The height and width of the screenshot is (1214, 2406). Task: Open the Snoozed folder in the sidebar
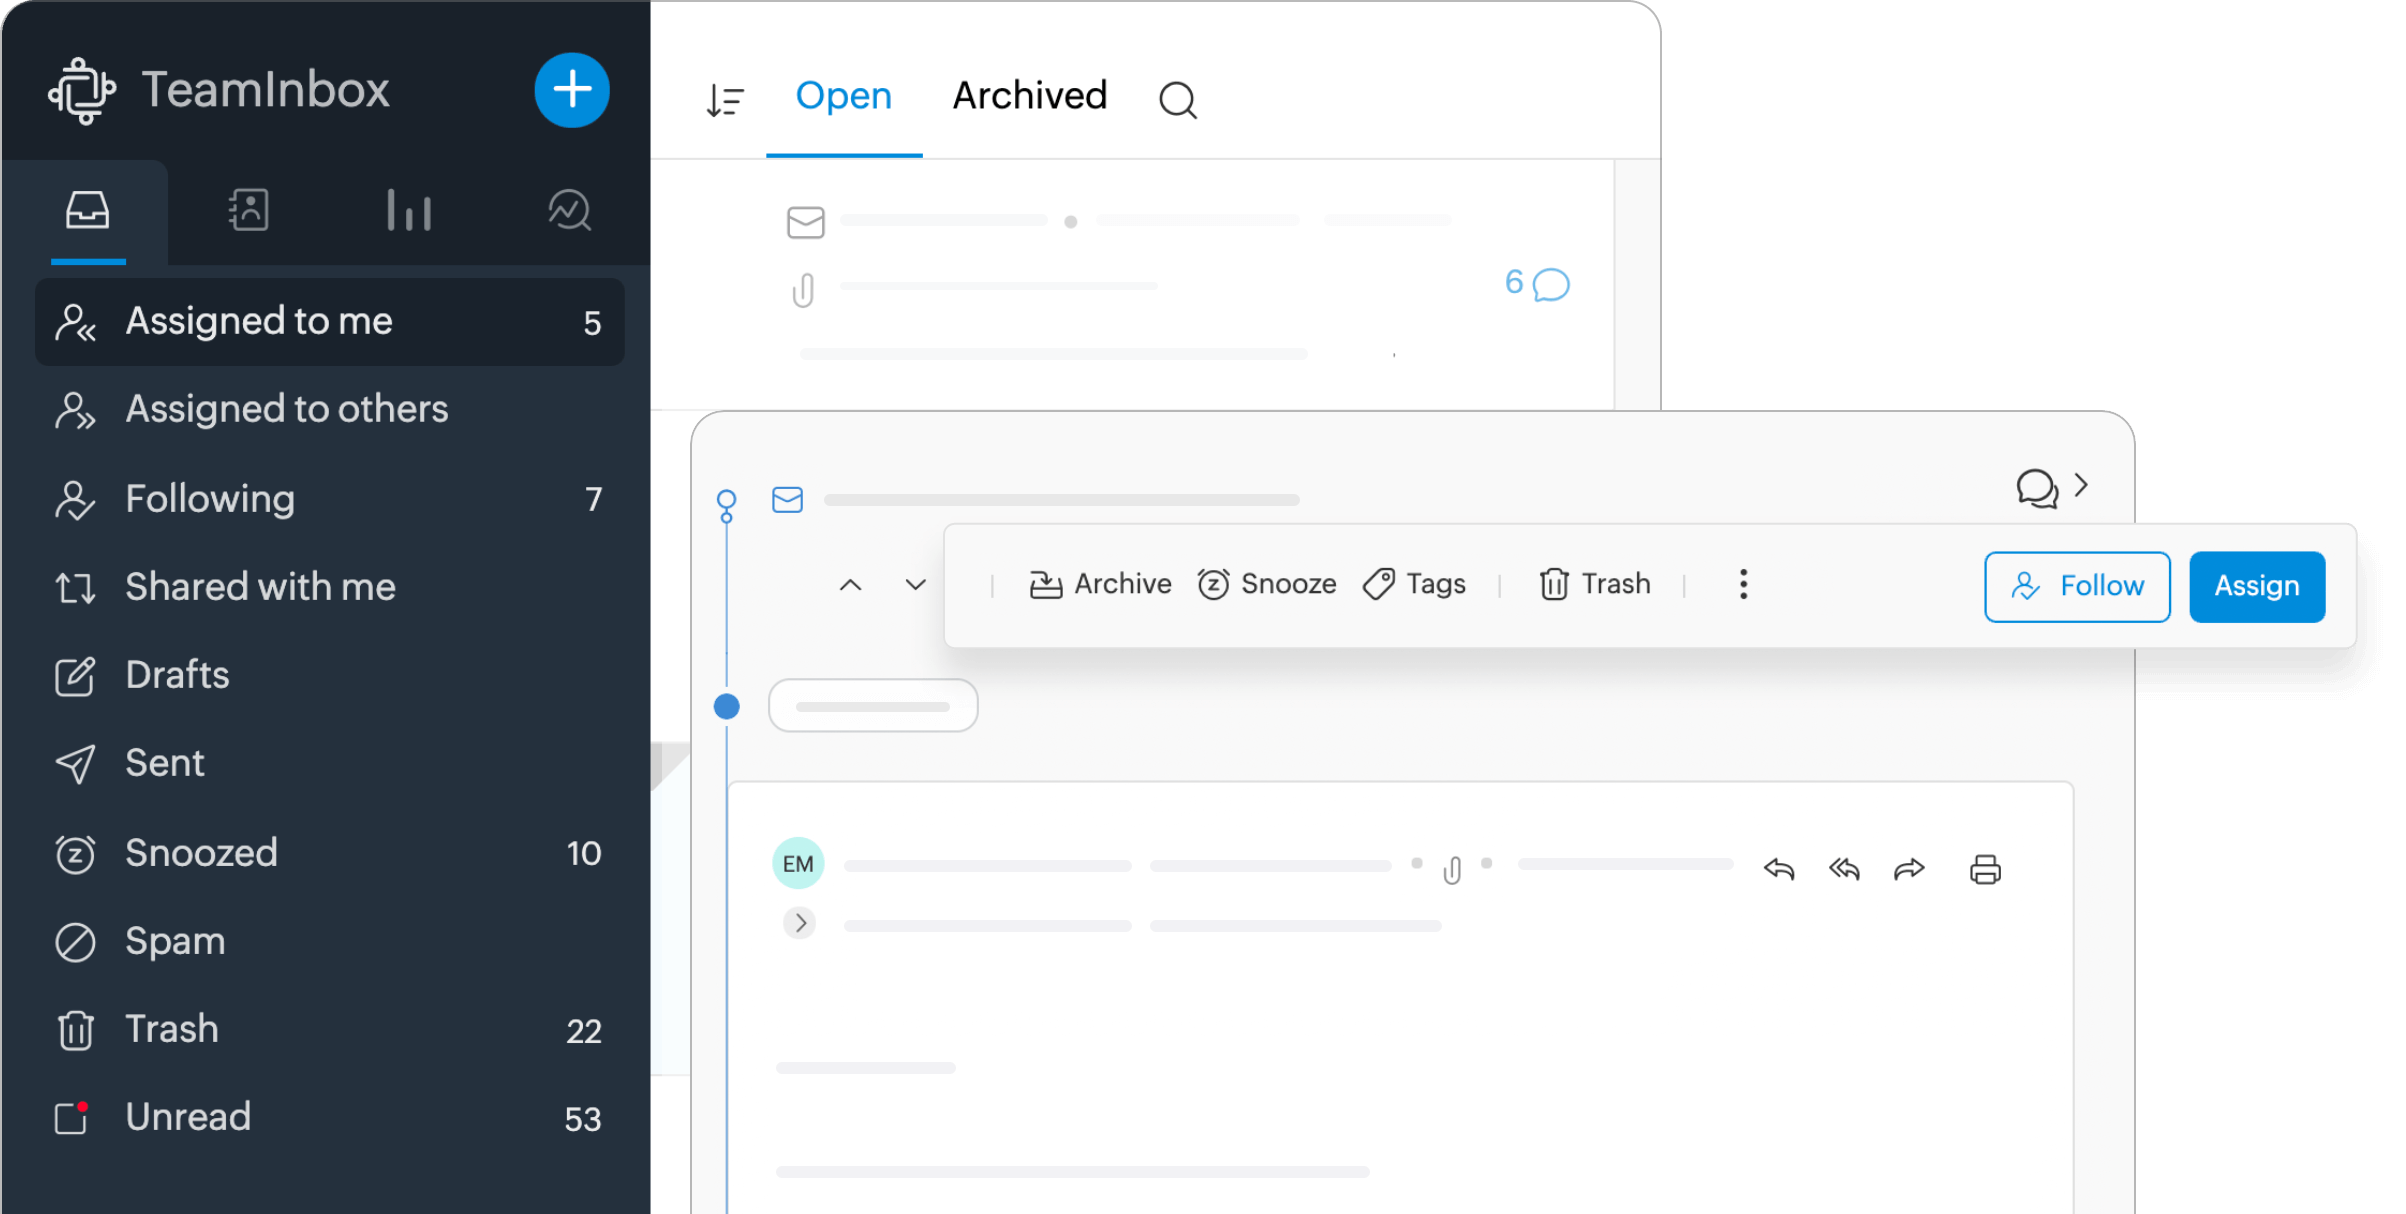[201, 853]
